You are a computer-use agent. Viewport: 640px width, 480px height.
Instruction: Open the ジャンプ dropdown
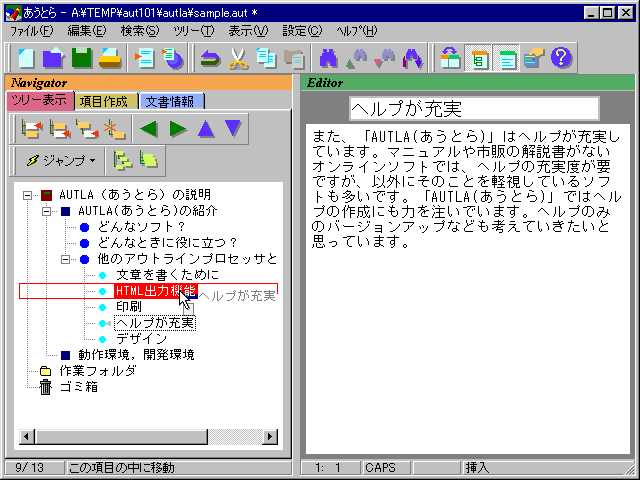(x=60, y=160)
